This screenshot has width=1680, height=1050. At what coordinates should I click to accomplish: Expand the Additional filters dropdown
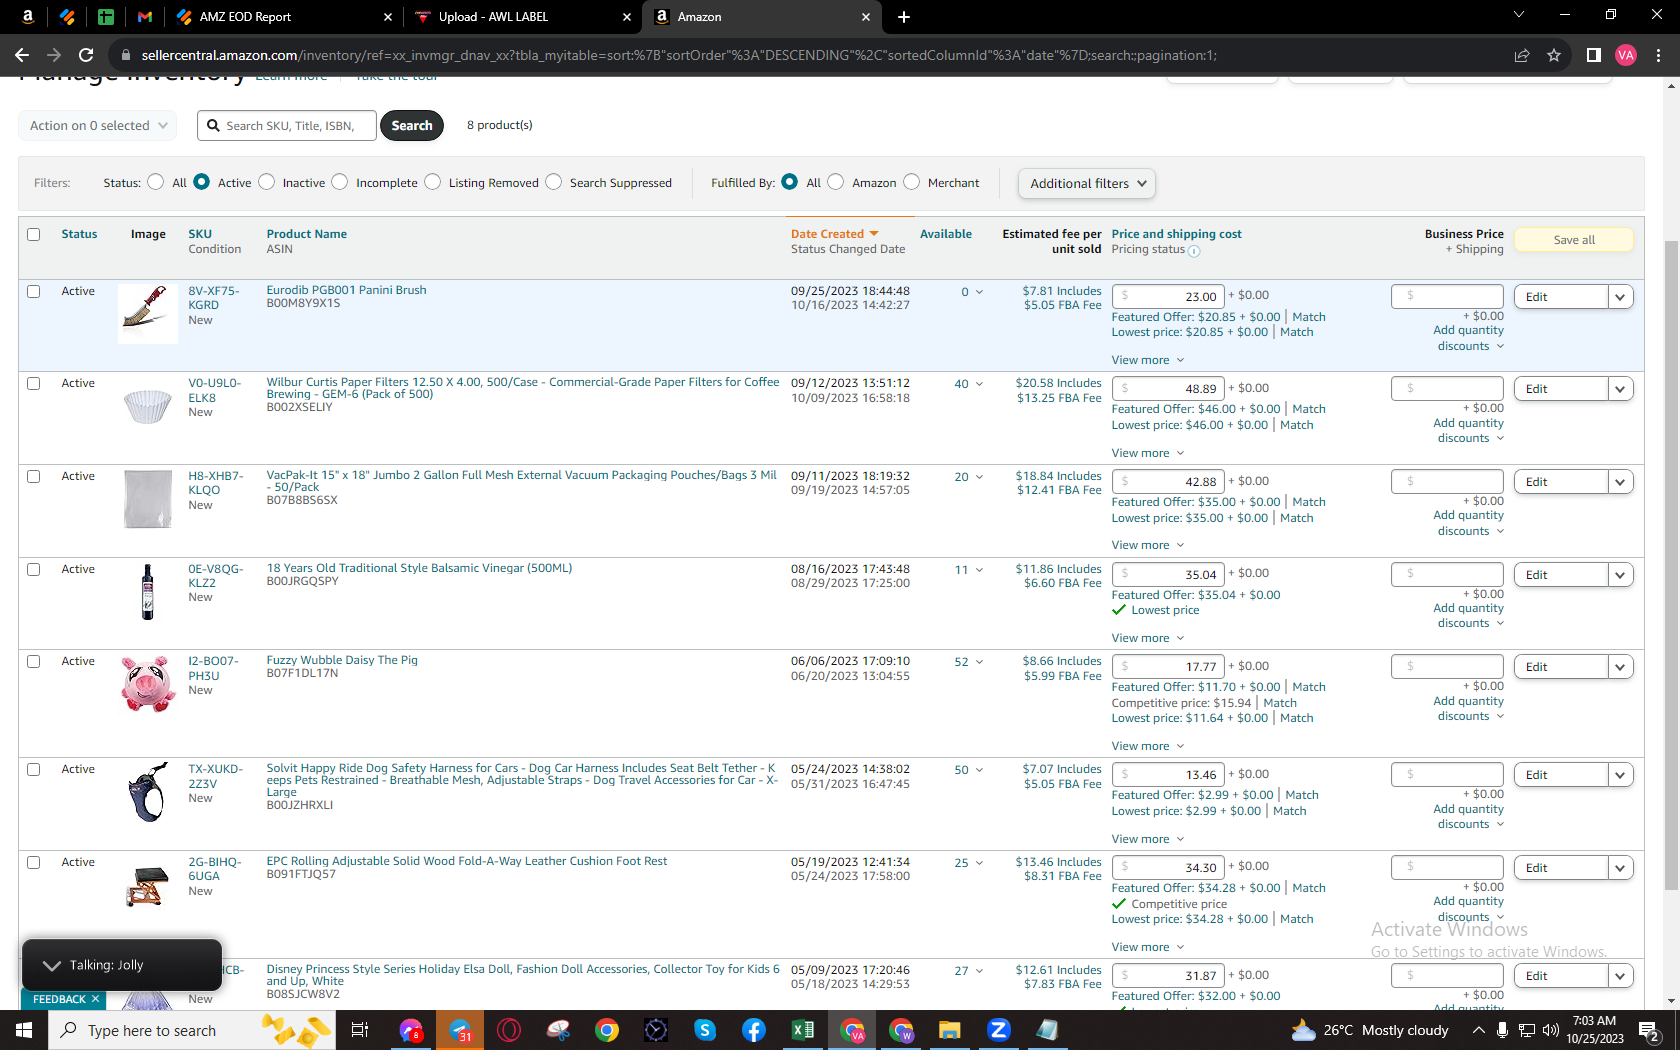coord(1087,184)
